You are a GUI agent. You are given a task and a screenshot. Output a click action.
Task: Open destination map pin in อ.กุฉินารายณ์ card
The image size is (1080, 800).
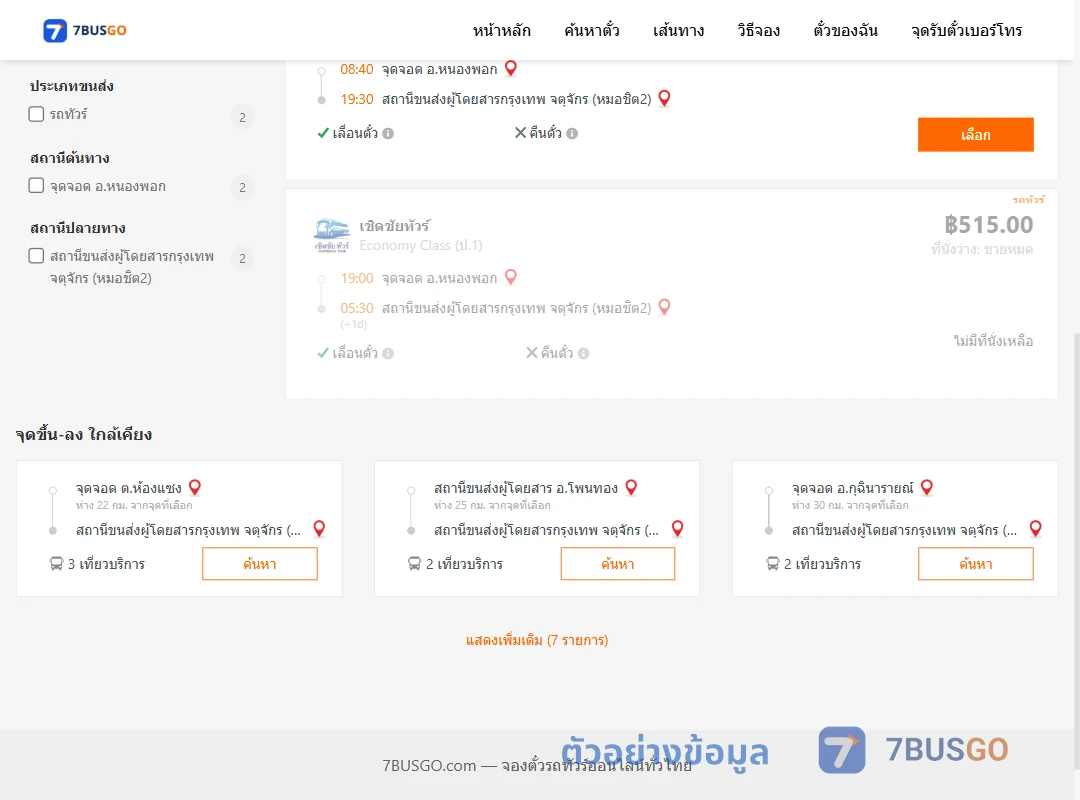(x=1035, y=529)
